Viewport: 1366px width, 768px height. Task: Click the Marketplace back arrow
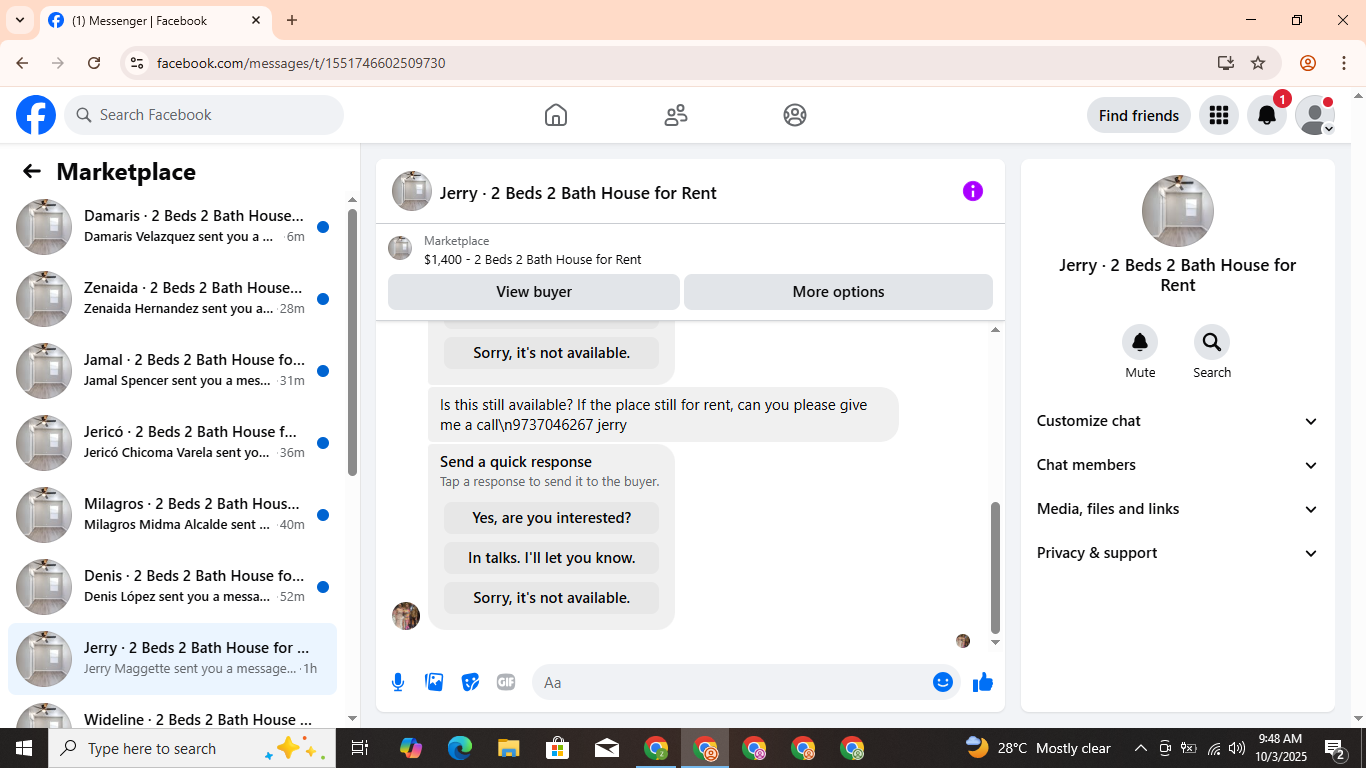(32, 171)
